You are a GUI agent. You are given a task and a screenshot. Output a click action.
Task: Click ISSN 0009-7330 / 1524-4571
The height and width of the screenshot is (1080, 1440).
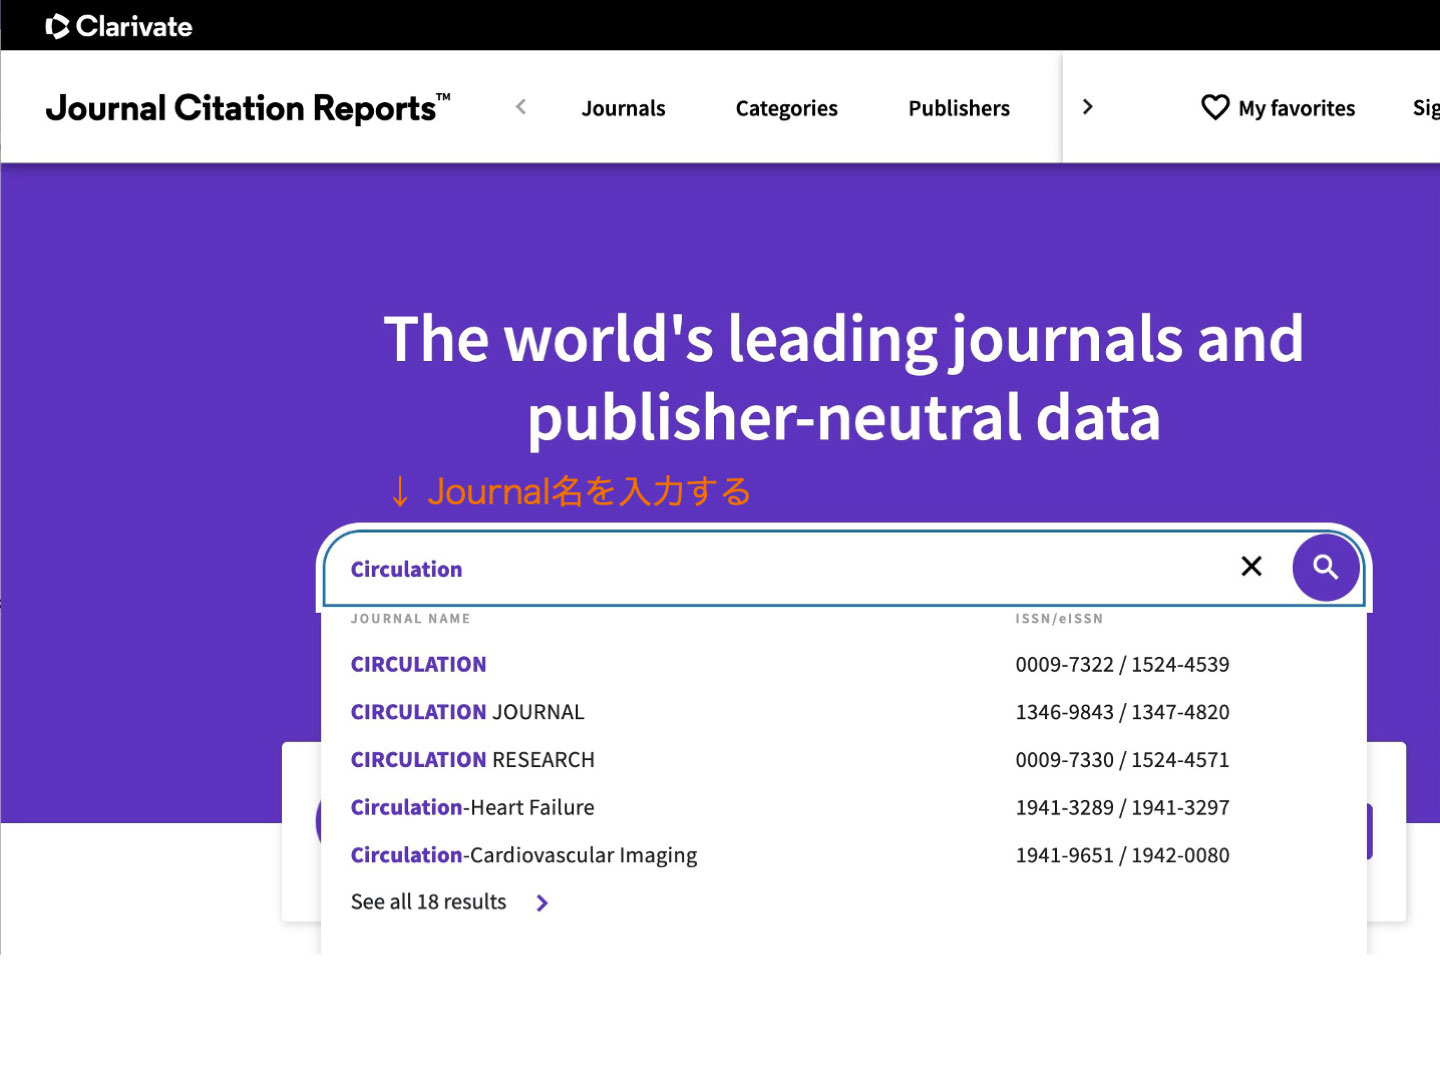(x=1123, y=760)
